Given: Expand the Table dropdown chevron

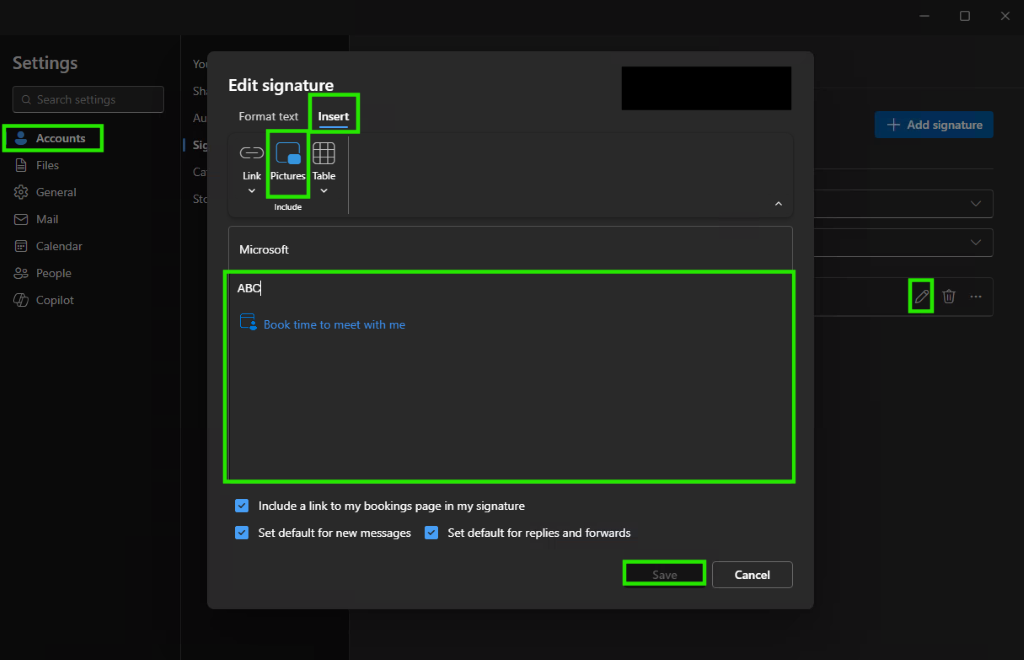Looking at the screenshot, I should (324, 191).
